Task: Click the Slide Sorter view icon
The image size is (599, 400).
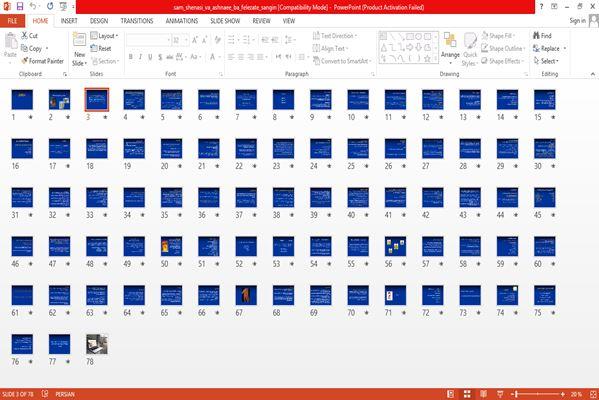Action: point(467,394)
